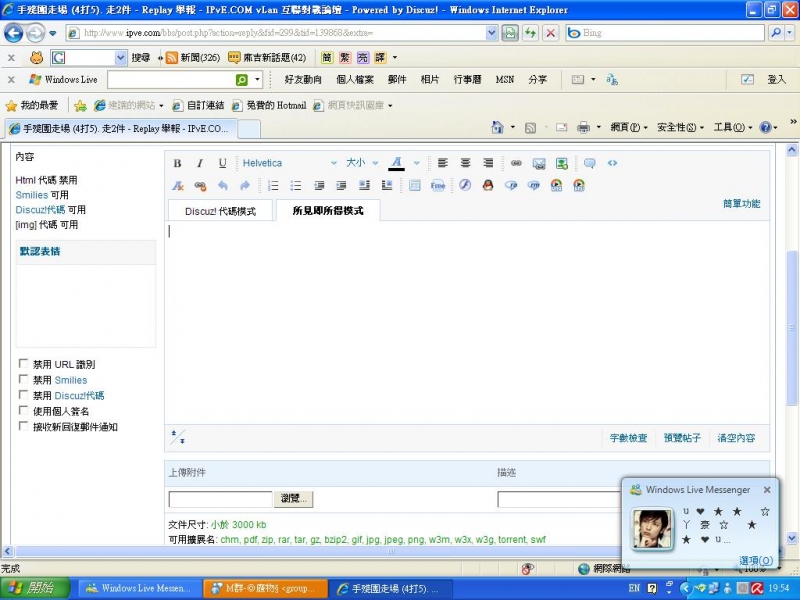The image size is (800, 600).
Task: Switch to Discuz! 代碼模式 tab
Action: pyautogui.click(x=220, y=211)
